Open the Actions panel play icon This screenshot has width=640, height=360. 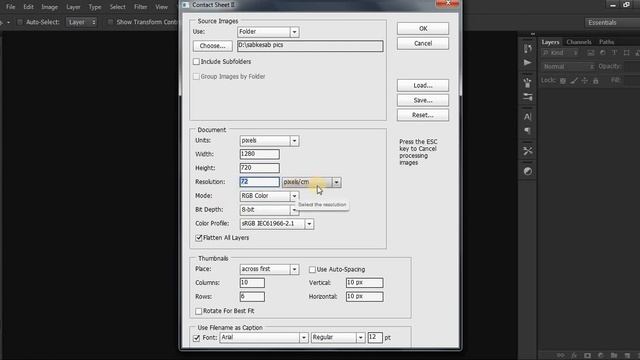527,62
